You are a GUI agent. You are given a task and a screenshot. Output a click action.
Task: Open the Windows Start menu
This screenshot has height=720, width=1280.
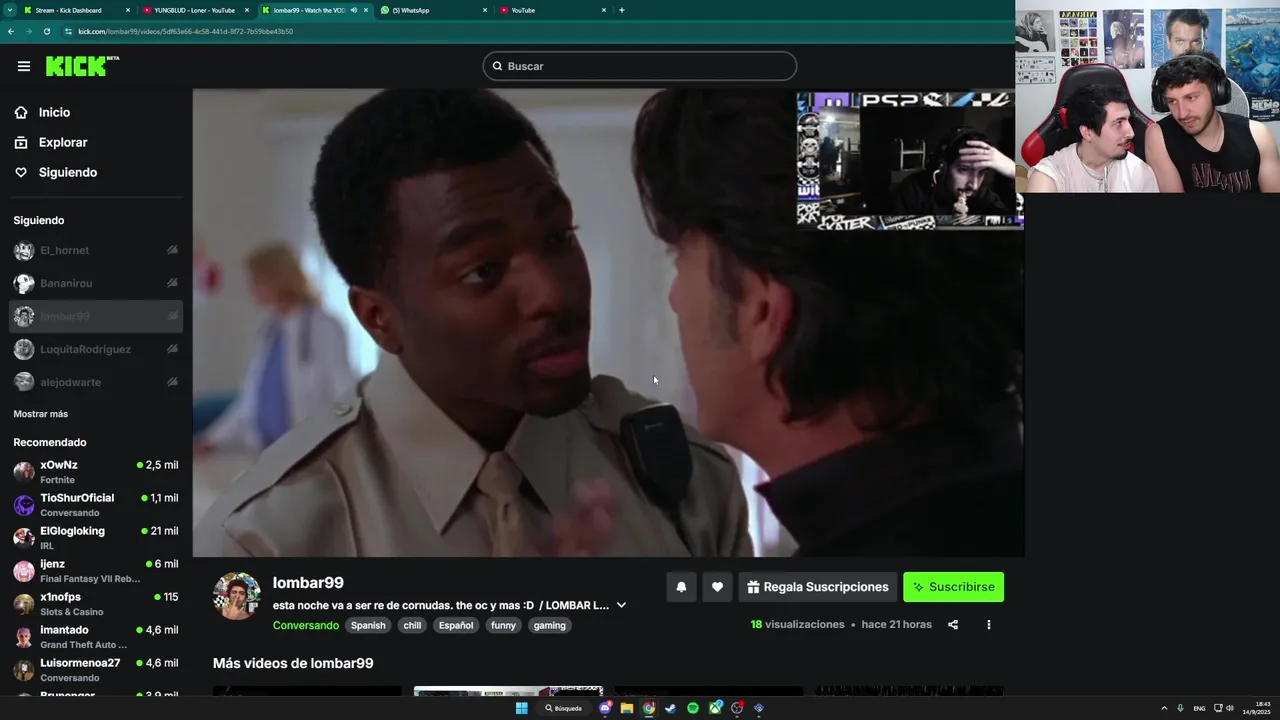pyautogui.click(x=521, y=708)
